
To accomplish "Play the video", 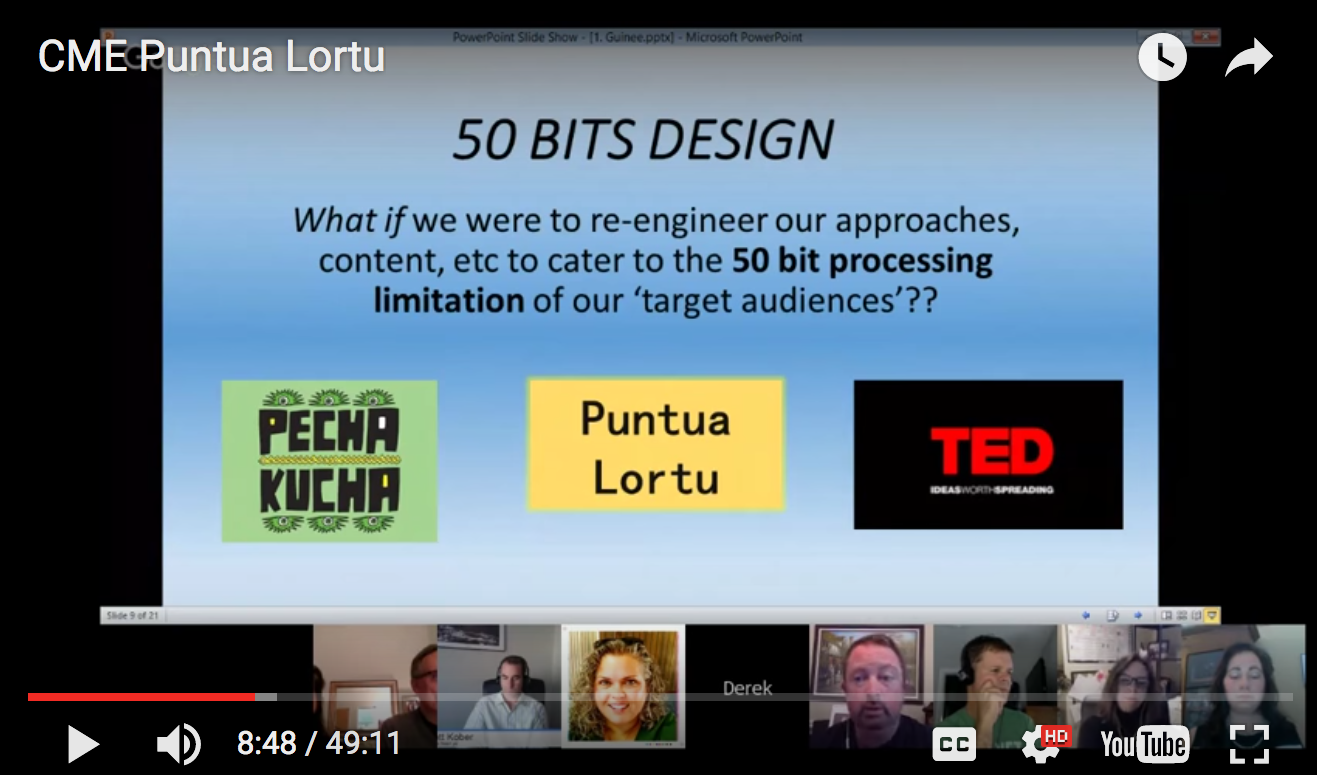I will pos(83,744).
